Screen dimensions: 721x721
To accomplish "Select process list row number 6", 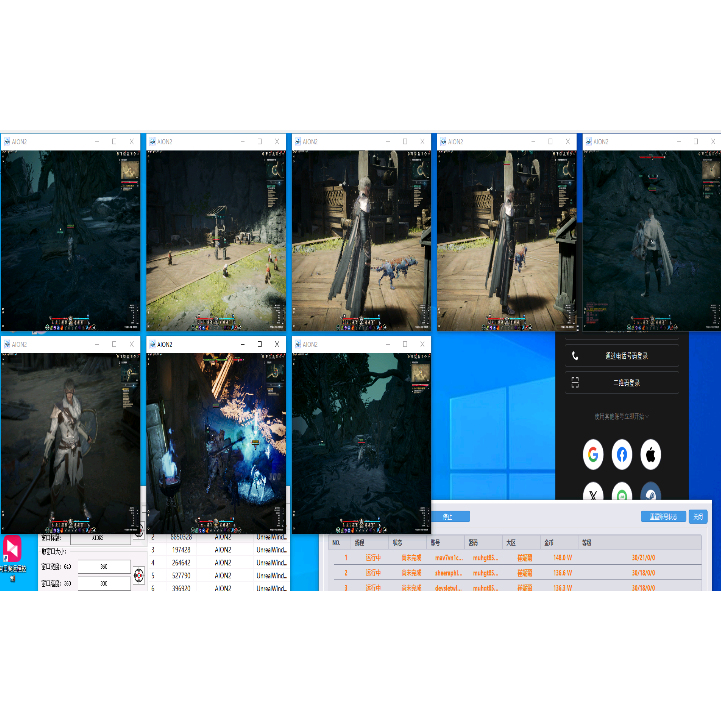I will coord(219,587).
